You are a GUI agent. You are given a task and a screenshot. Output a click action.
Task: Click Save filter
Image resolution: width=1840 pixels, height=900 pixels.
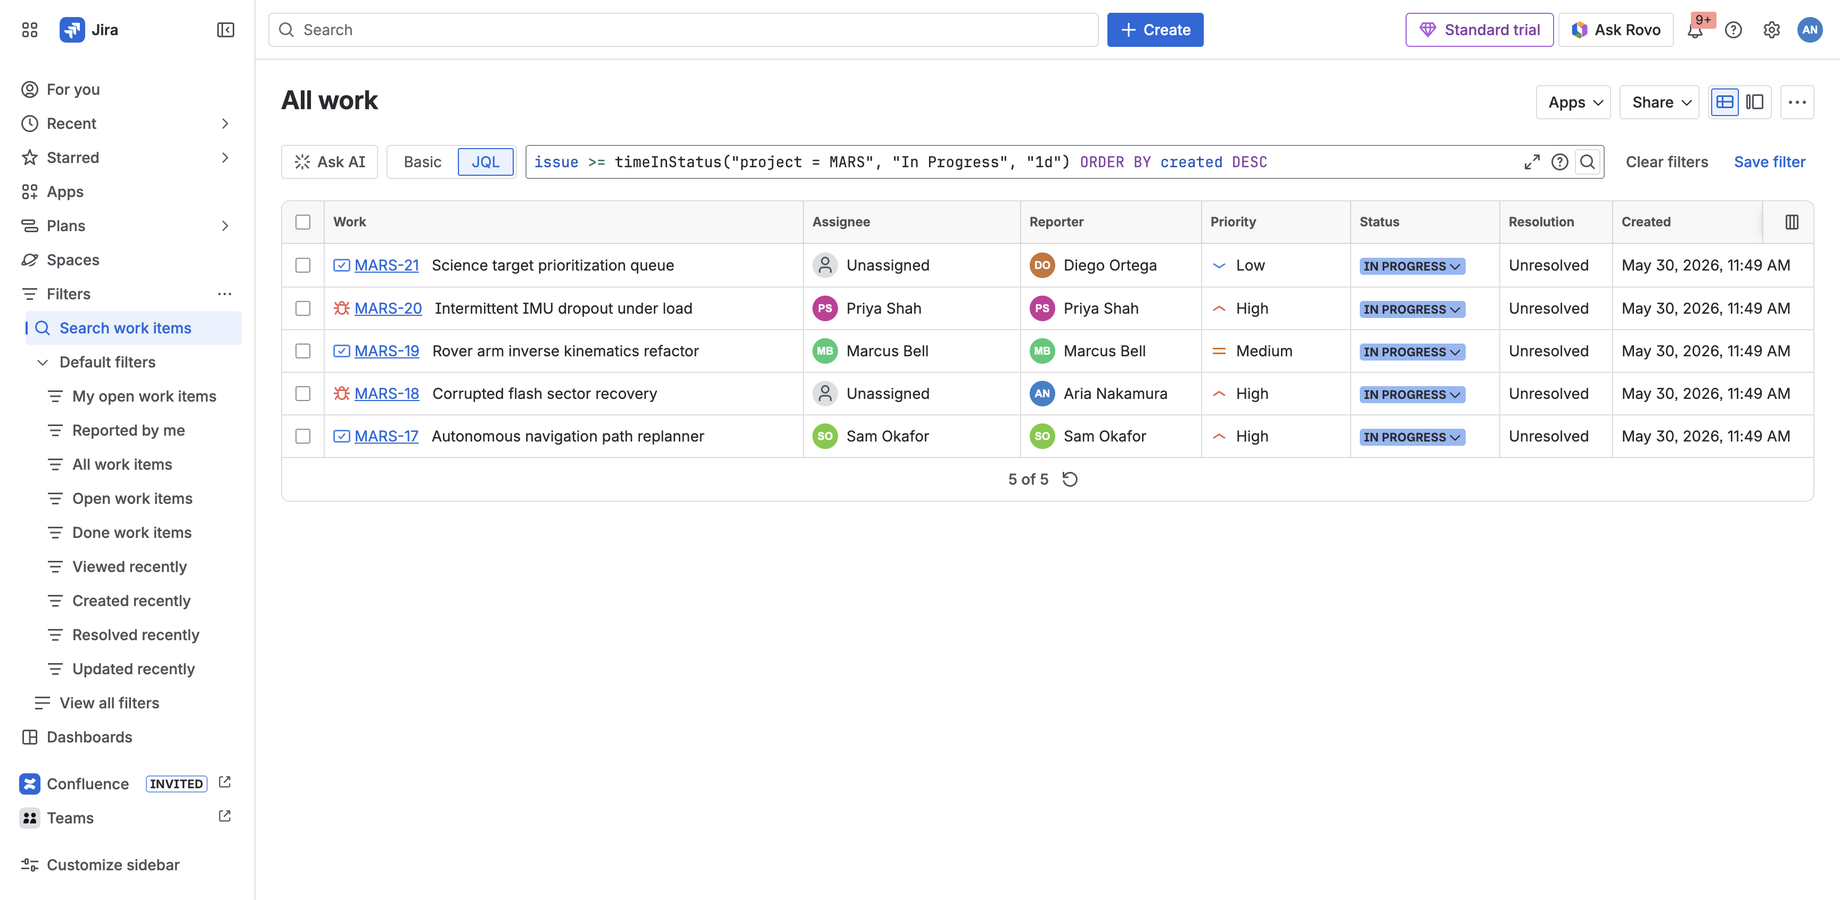pyautogui.click(x=1769, y=162)
